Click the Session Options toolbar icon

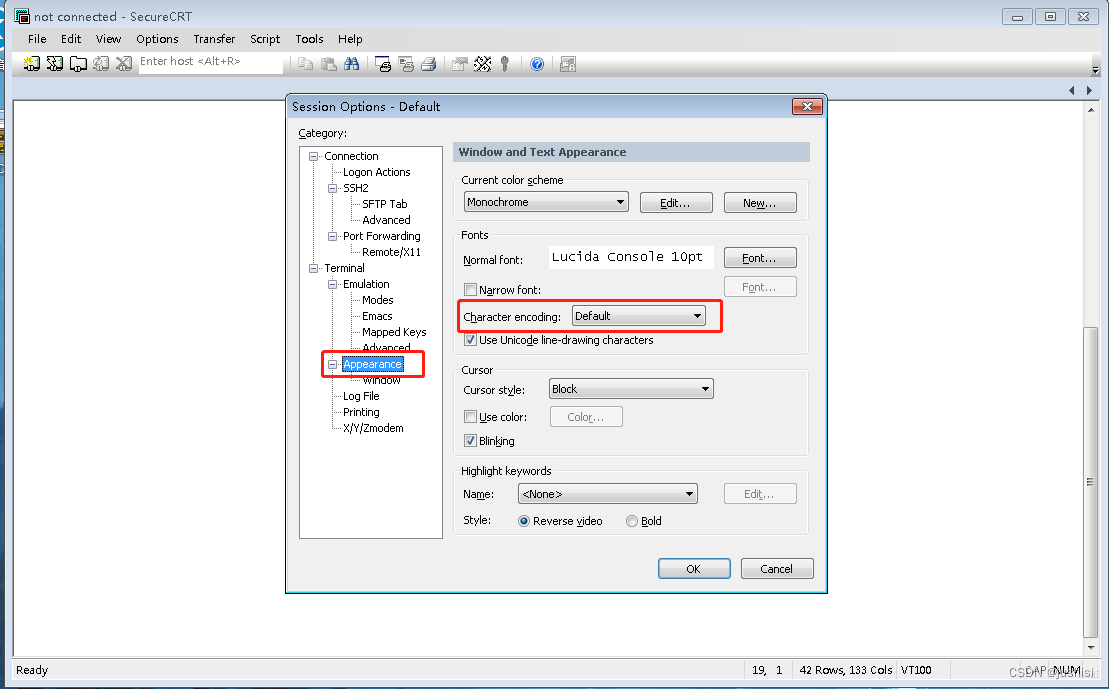pos(460,64)
